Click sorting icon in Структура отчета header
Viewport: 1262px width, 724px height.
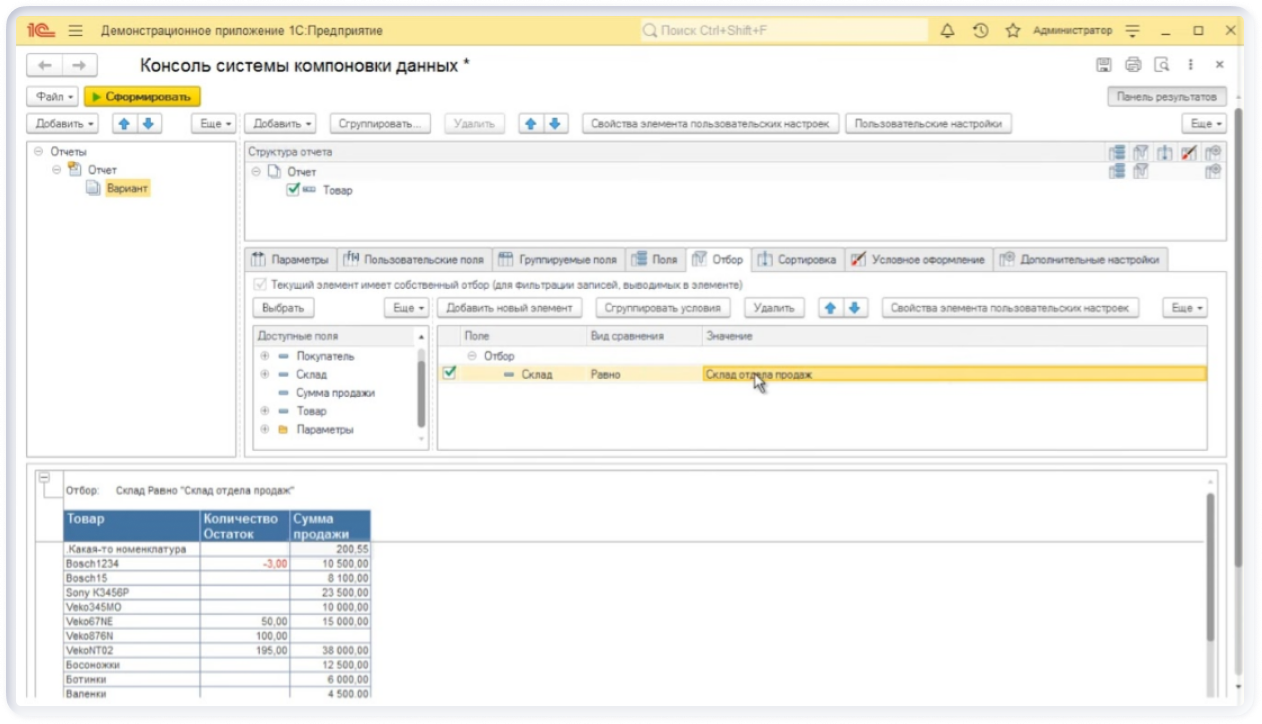(x=1165, y=153)
